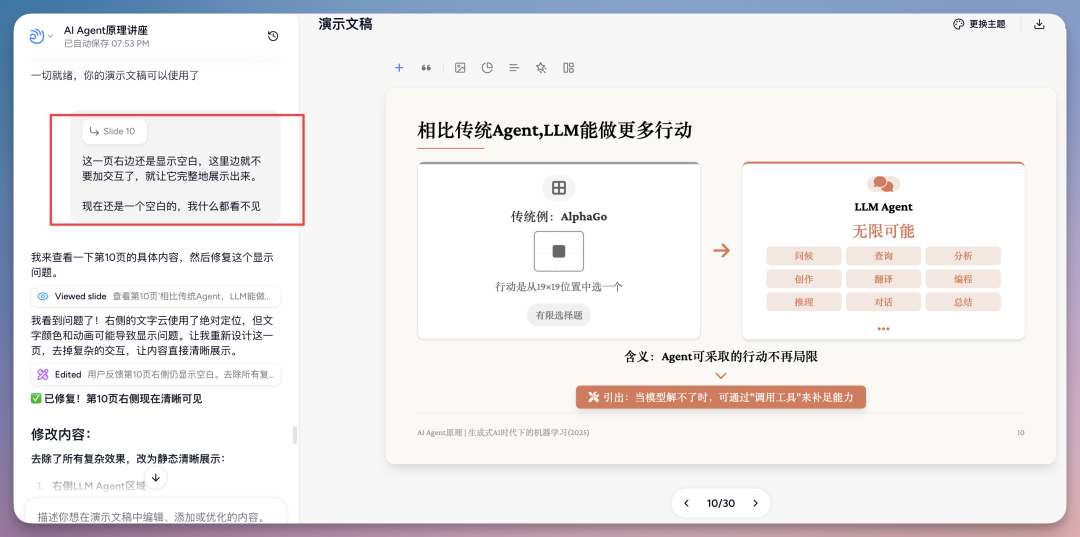Select the 一切就绪 message text
Image resolution: width=1080 pixels, height=537 pixels.
click(x=115, y=75)
